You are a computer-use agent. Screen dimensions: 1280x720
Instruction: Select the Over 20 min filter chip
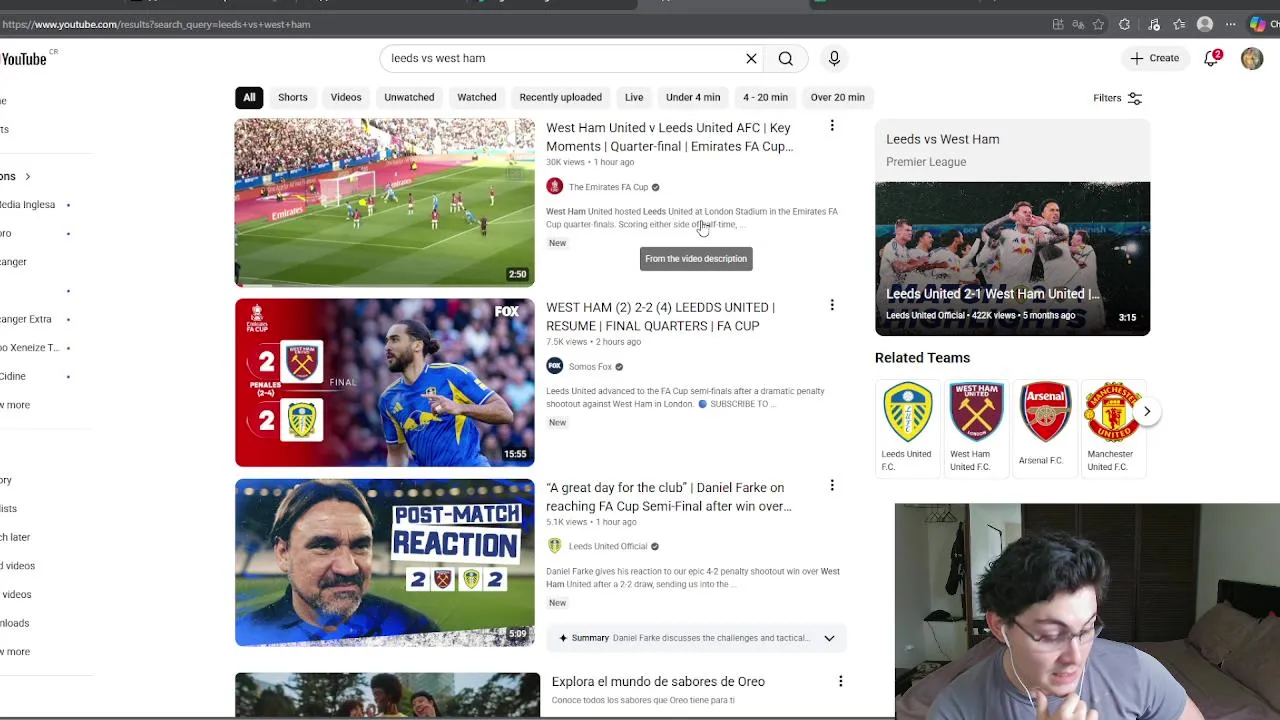tap(838, 97)
